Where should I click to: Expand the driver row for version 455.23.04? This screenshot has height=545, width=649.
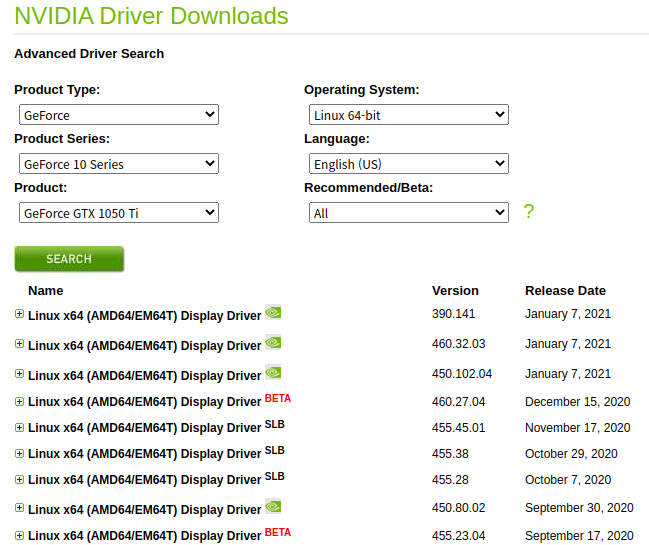click(x=19, y=535)
